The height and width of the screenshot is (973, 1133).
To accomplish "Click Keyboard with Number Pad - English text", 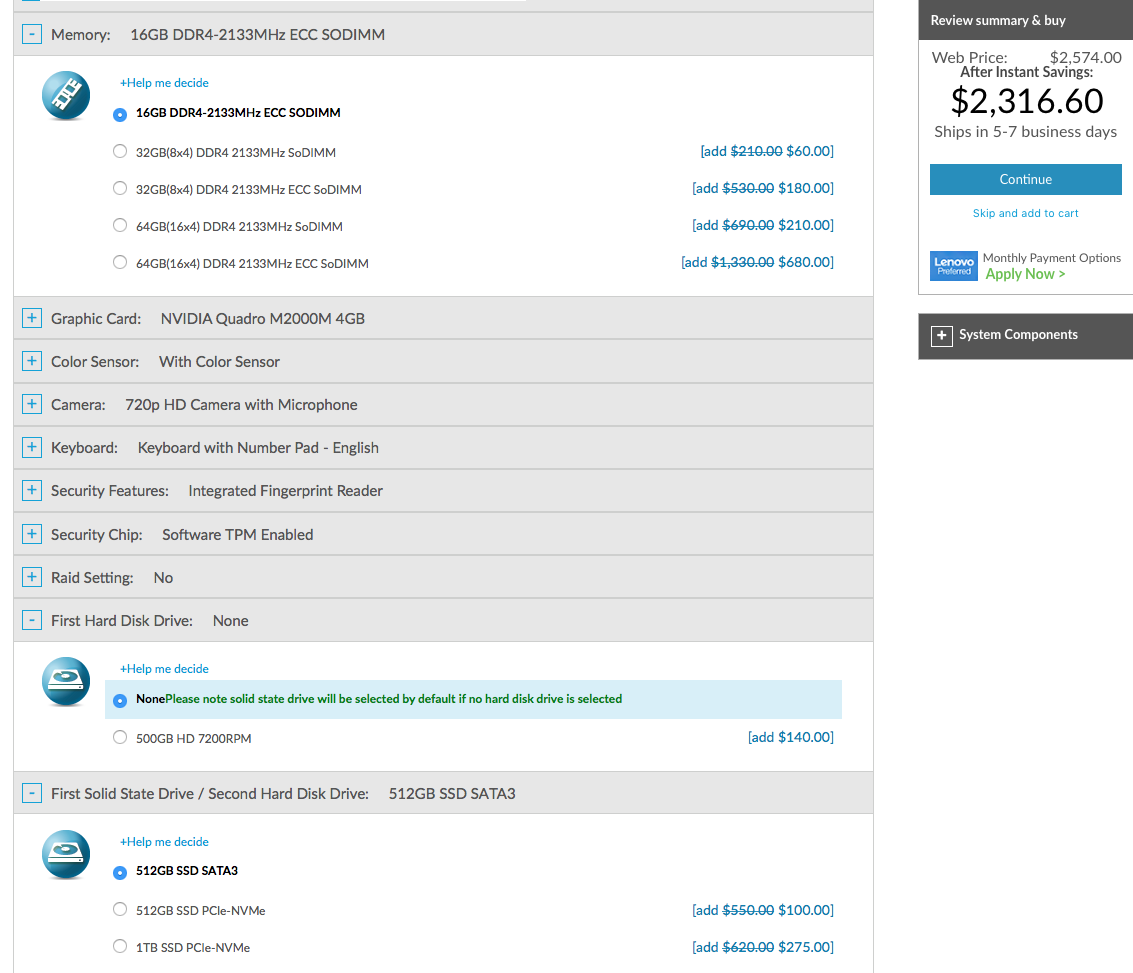I will tap(258, 448).
